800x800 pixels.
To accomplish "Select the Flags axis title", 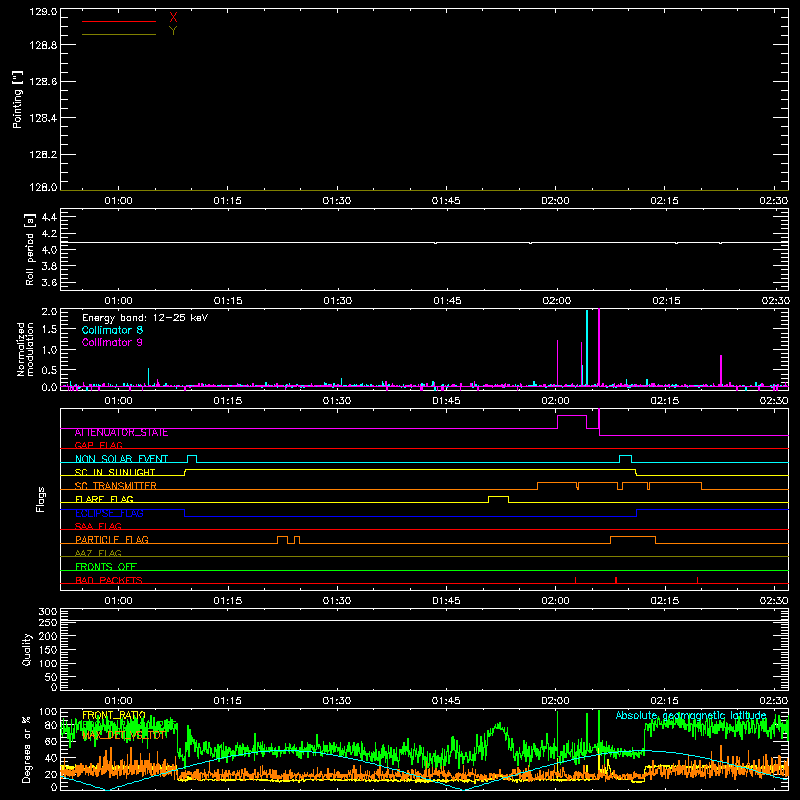I will [40, 499].
